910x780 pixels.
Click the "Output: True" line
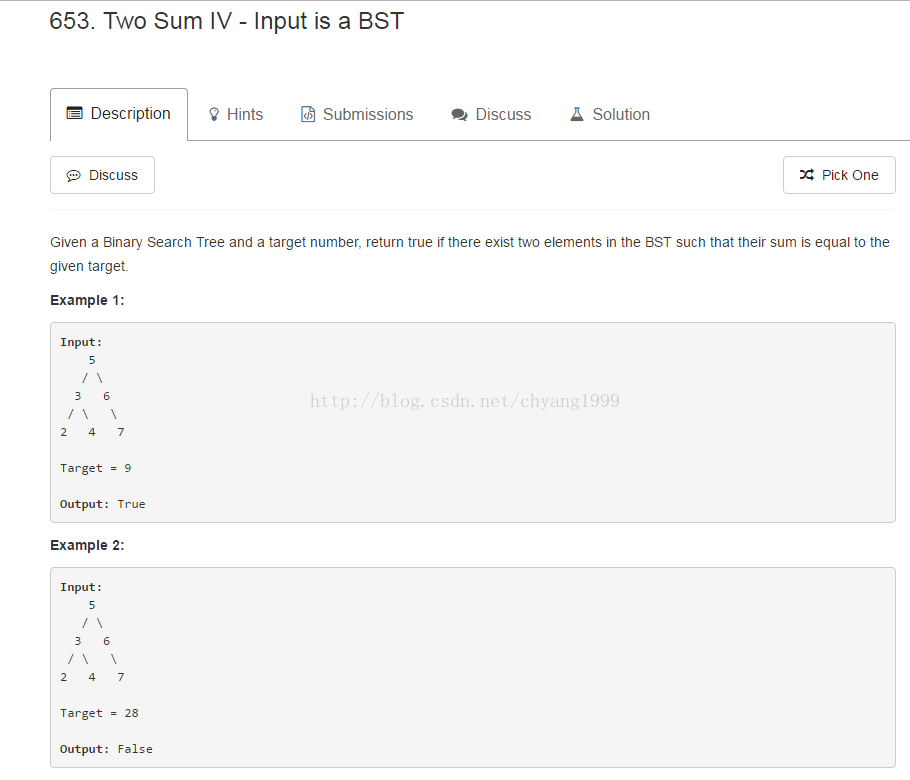pyautogui.click(x=102, y=504)
